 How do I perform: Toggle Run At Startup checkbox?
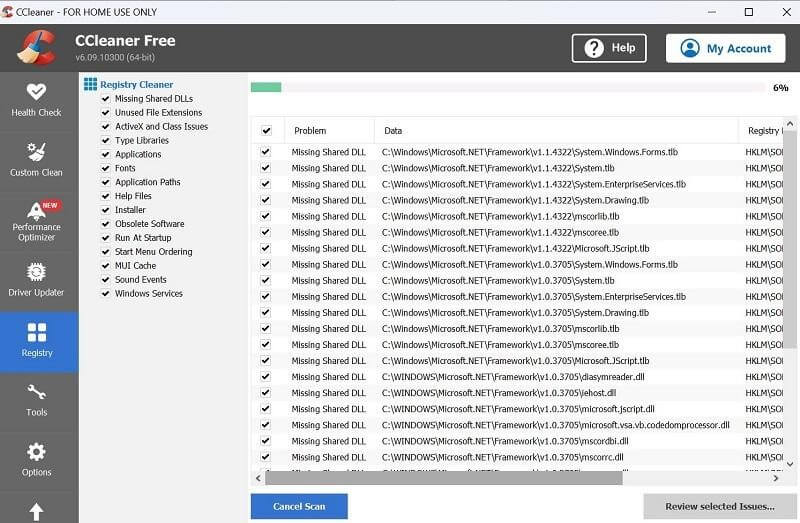pyautogui.click(x=106, y=238)
